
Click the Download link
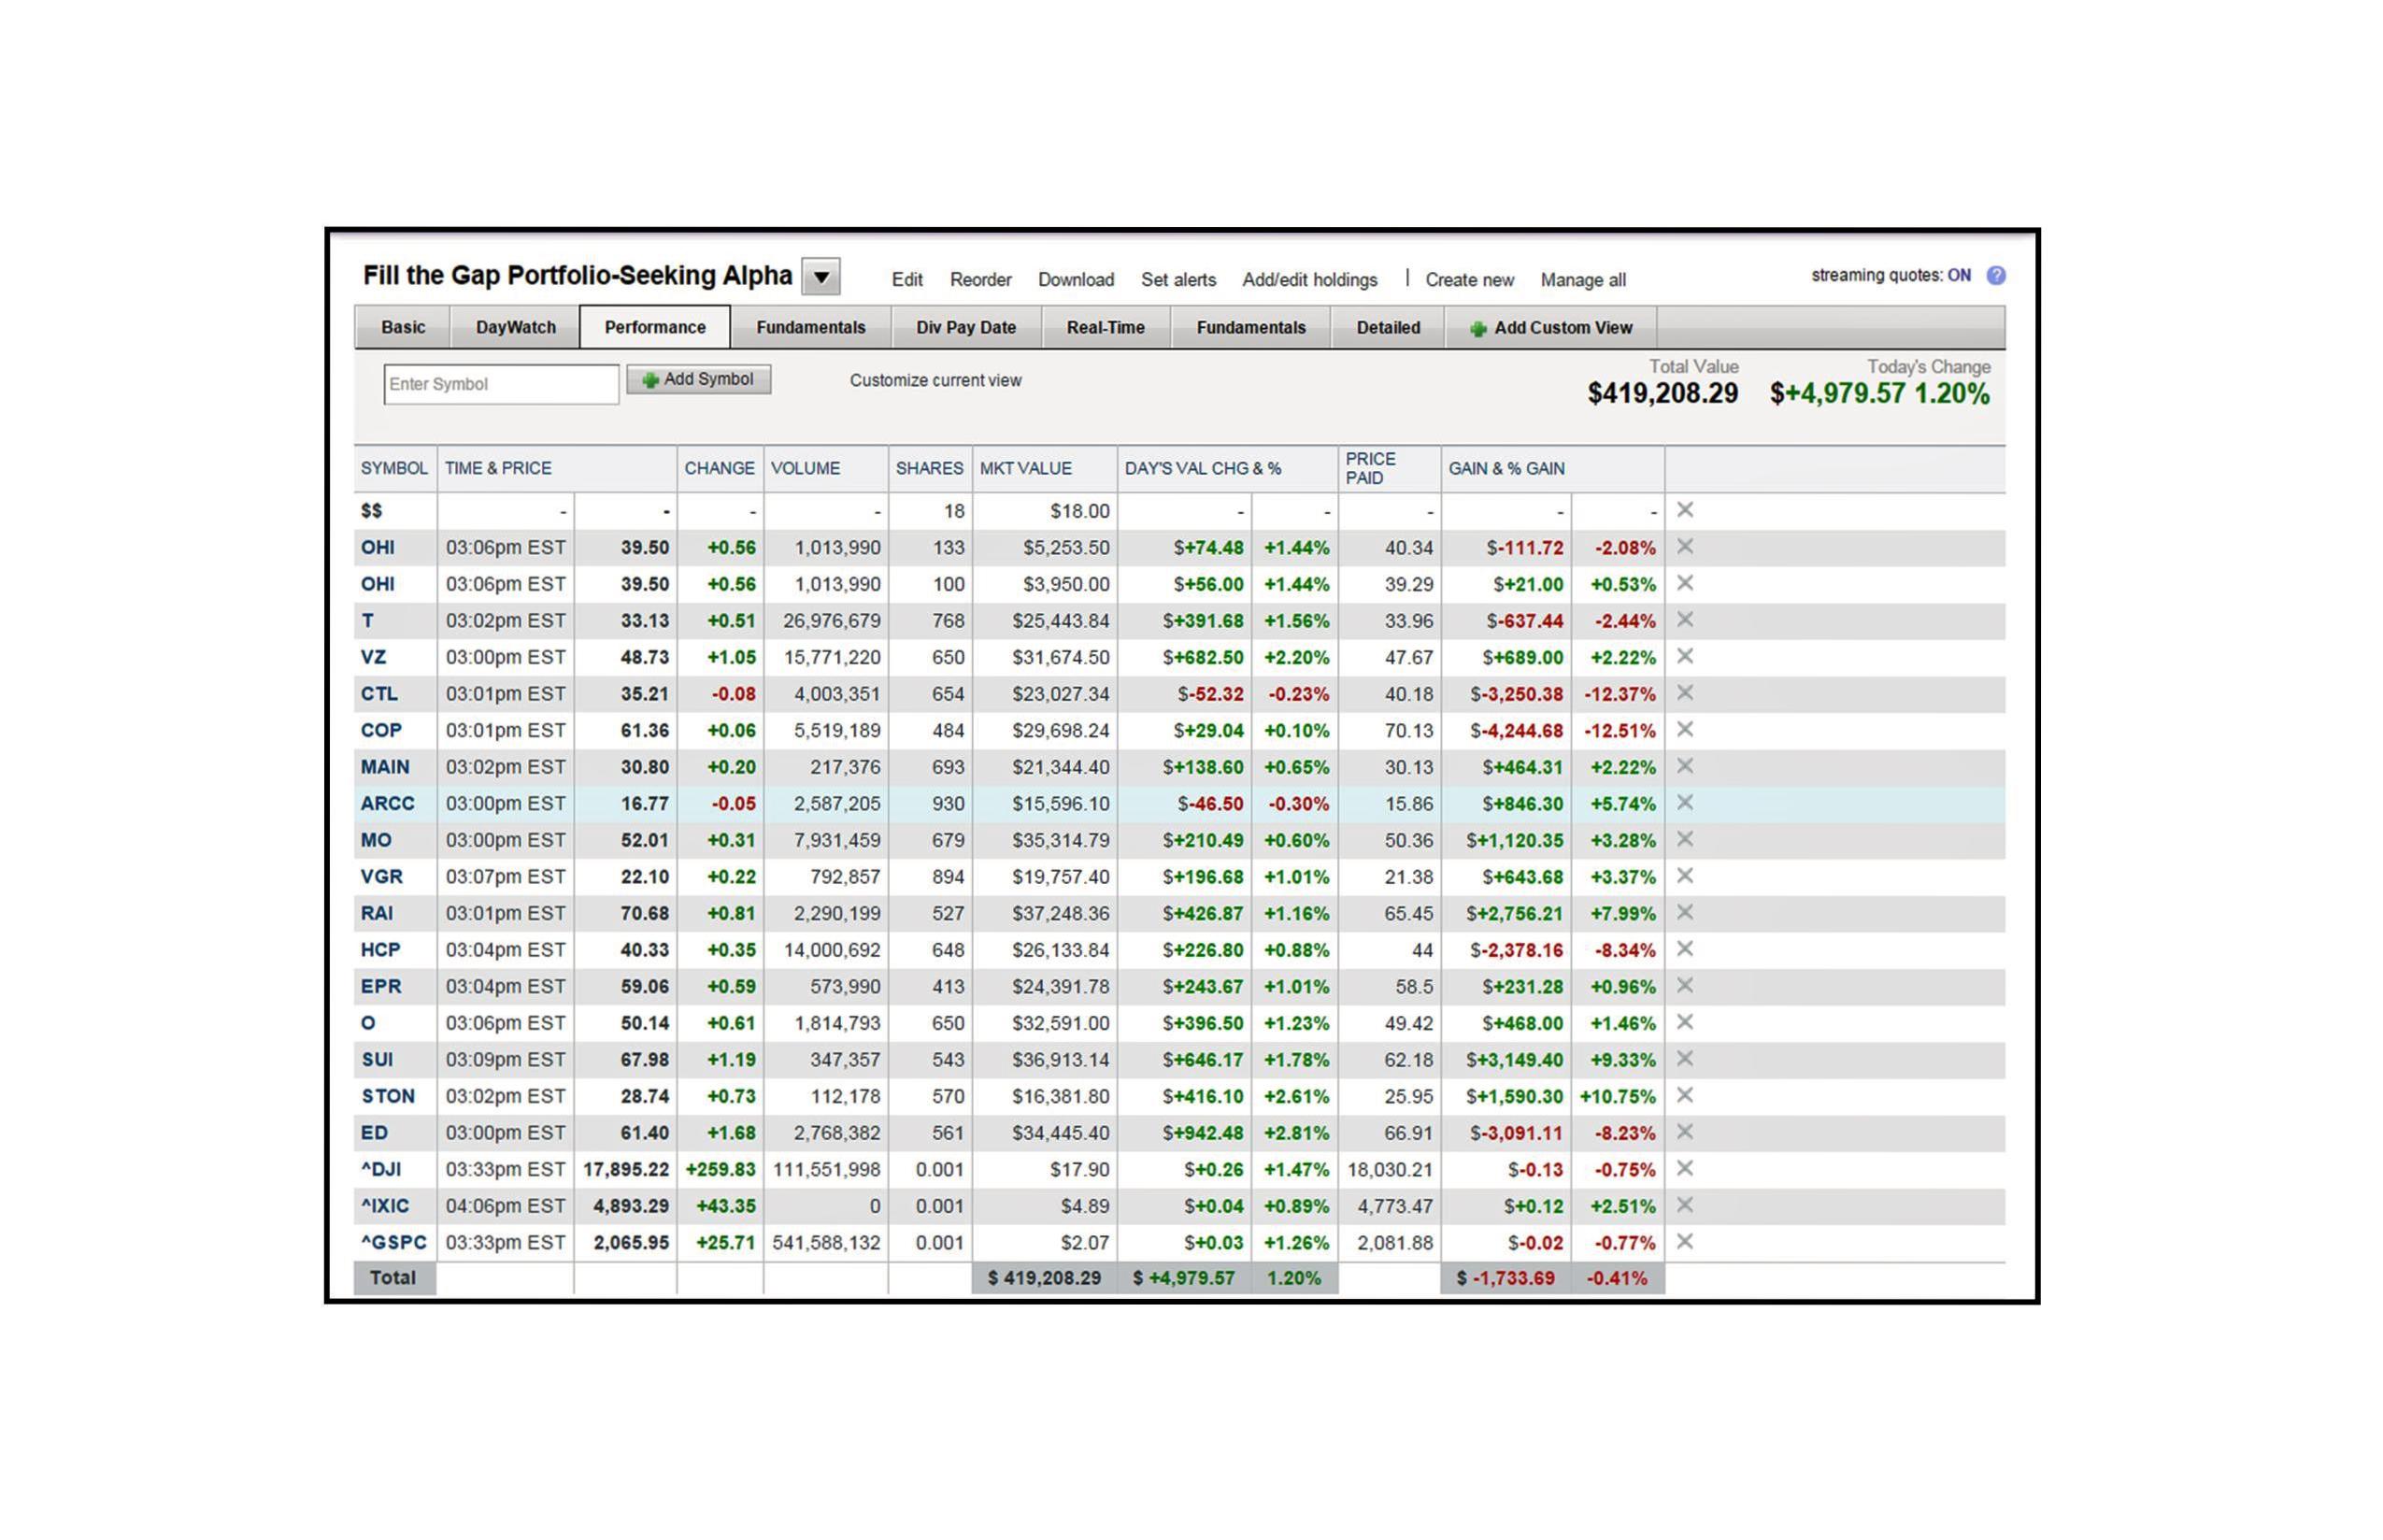pyautogui.click(x=1075, y=280)
